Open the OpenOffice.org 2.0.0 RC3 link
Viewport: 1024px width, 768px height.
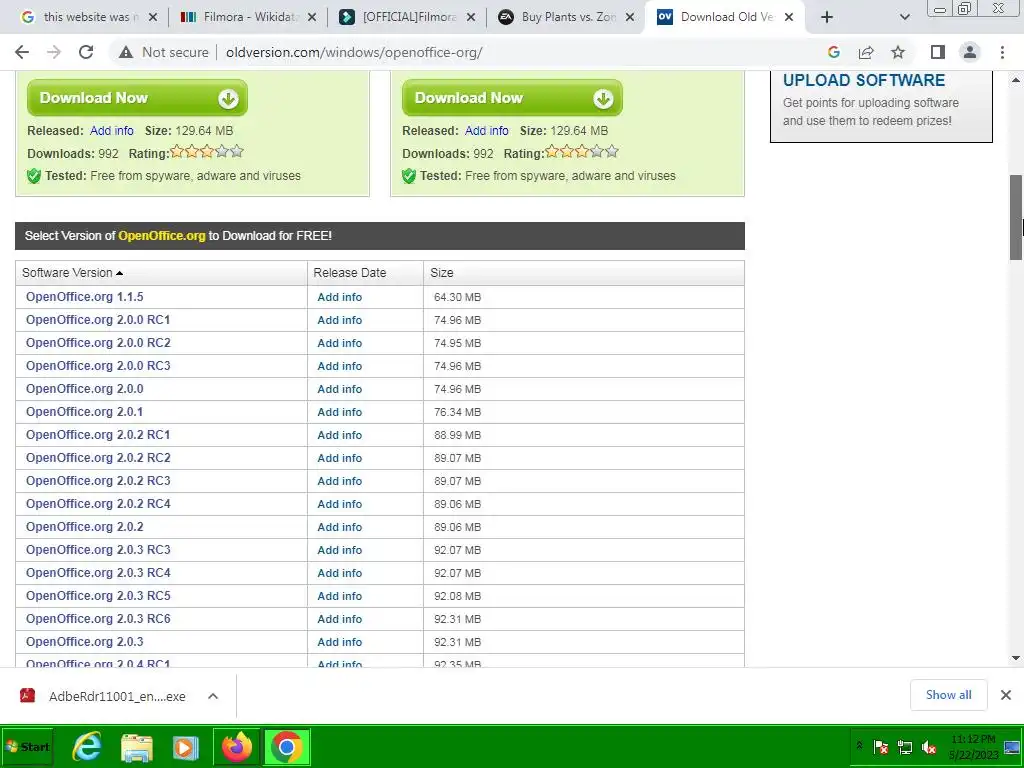(98, 366)
